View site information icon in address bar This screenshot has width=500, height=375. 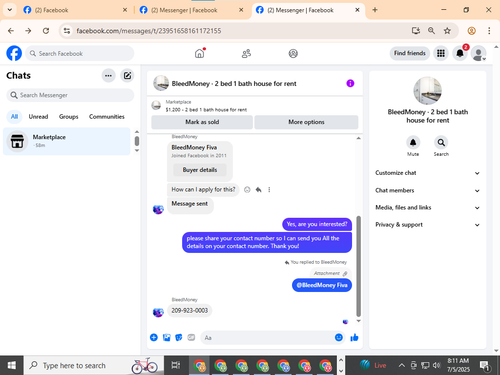pyautogui.click(x=67, y=31)
